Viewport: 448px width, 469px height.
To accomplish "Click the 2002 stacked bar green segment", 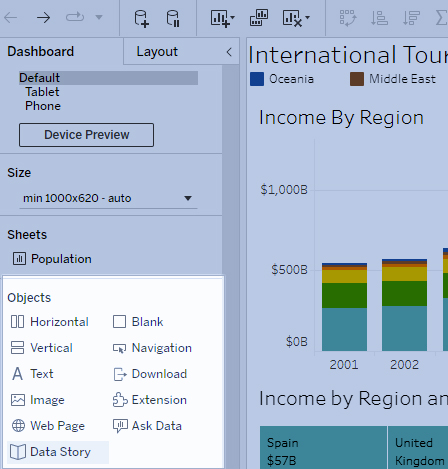I will click(x=404, y=293).
